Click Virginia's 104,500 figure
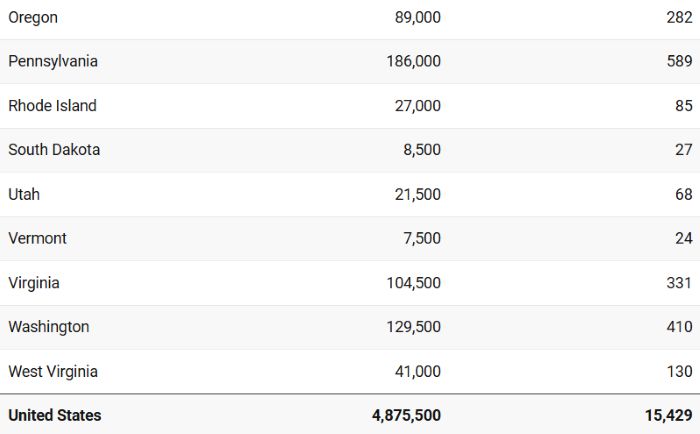The height and width of the screenshot is (434, 700). tap(413, 283)
